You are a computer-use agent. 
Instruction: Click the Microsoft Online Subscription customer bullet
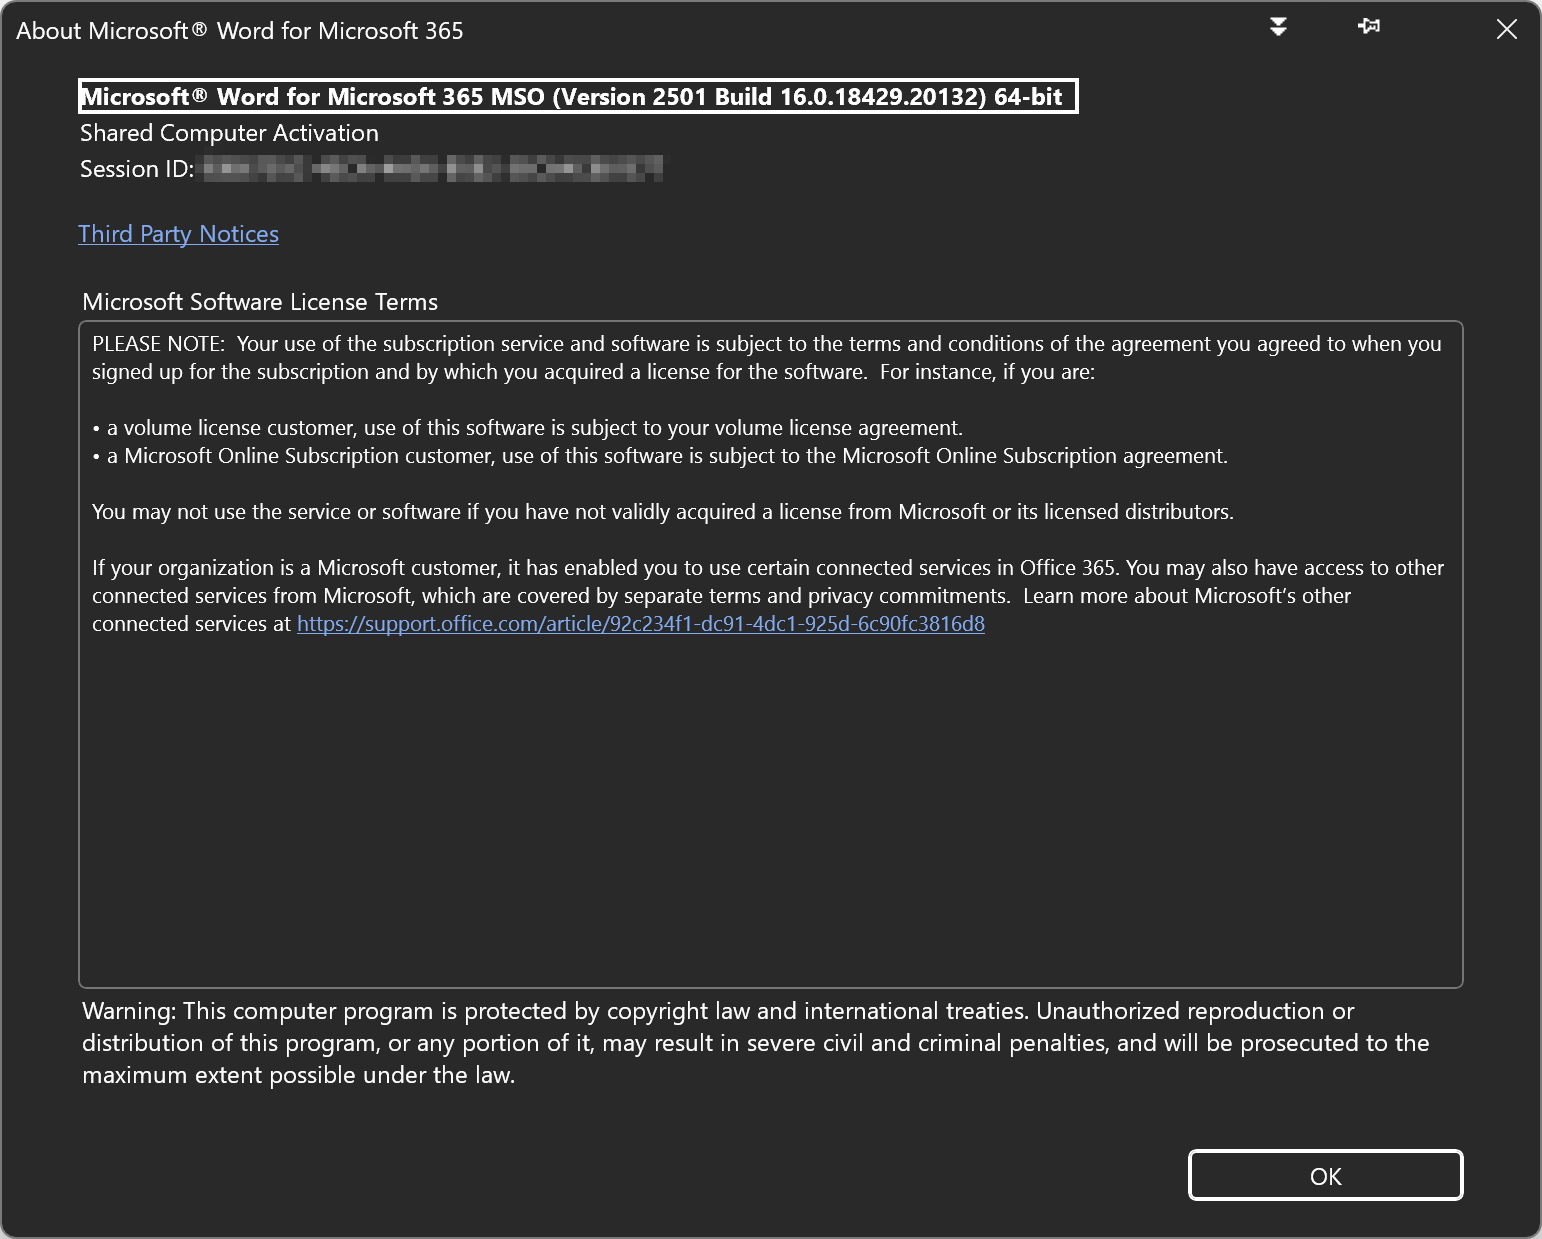pyautogui.click(x=660, y=456)
